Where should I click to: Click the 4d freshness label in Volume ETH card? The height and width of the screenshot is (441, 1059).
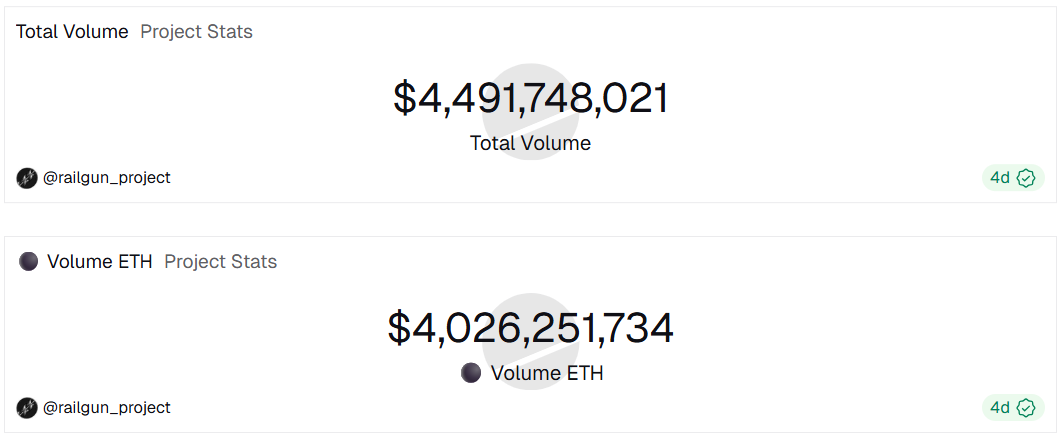[1000, 408]
